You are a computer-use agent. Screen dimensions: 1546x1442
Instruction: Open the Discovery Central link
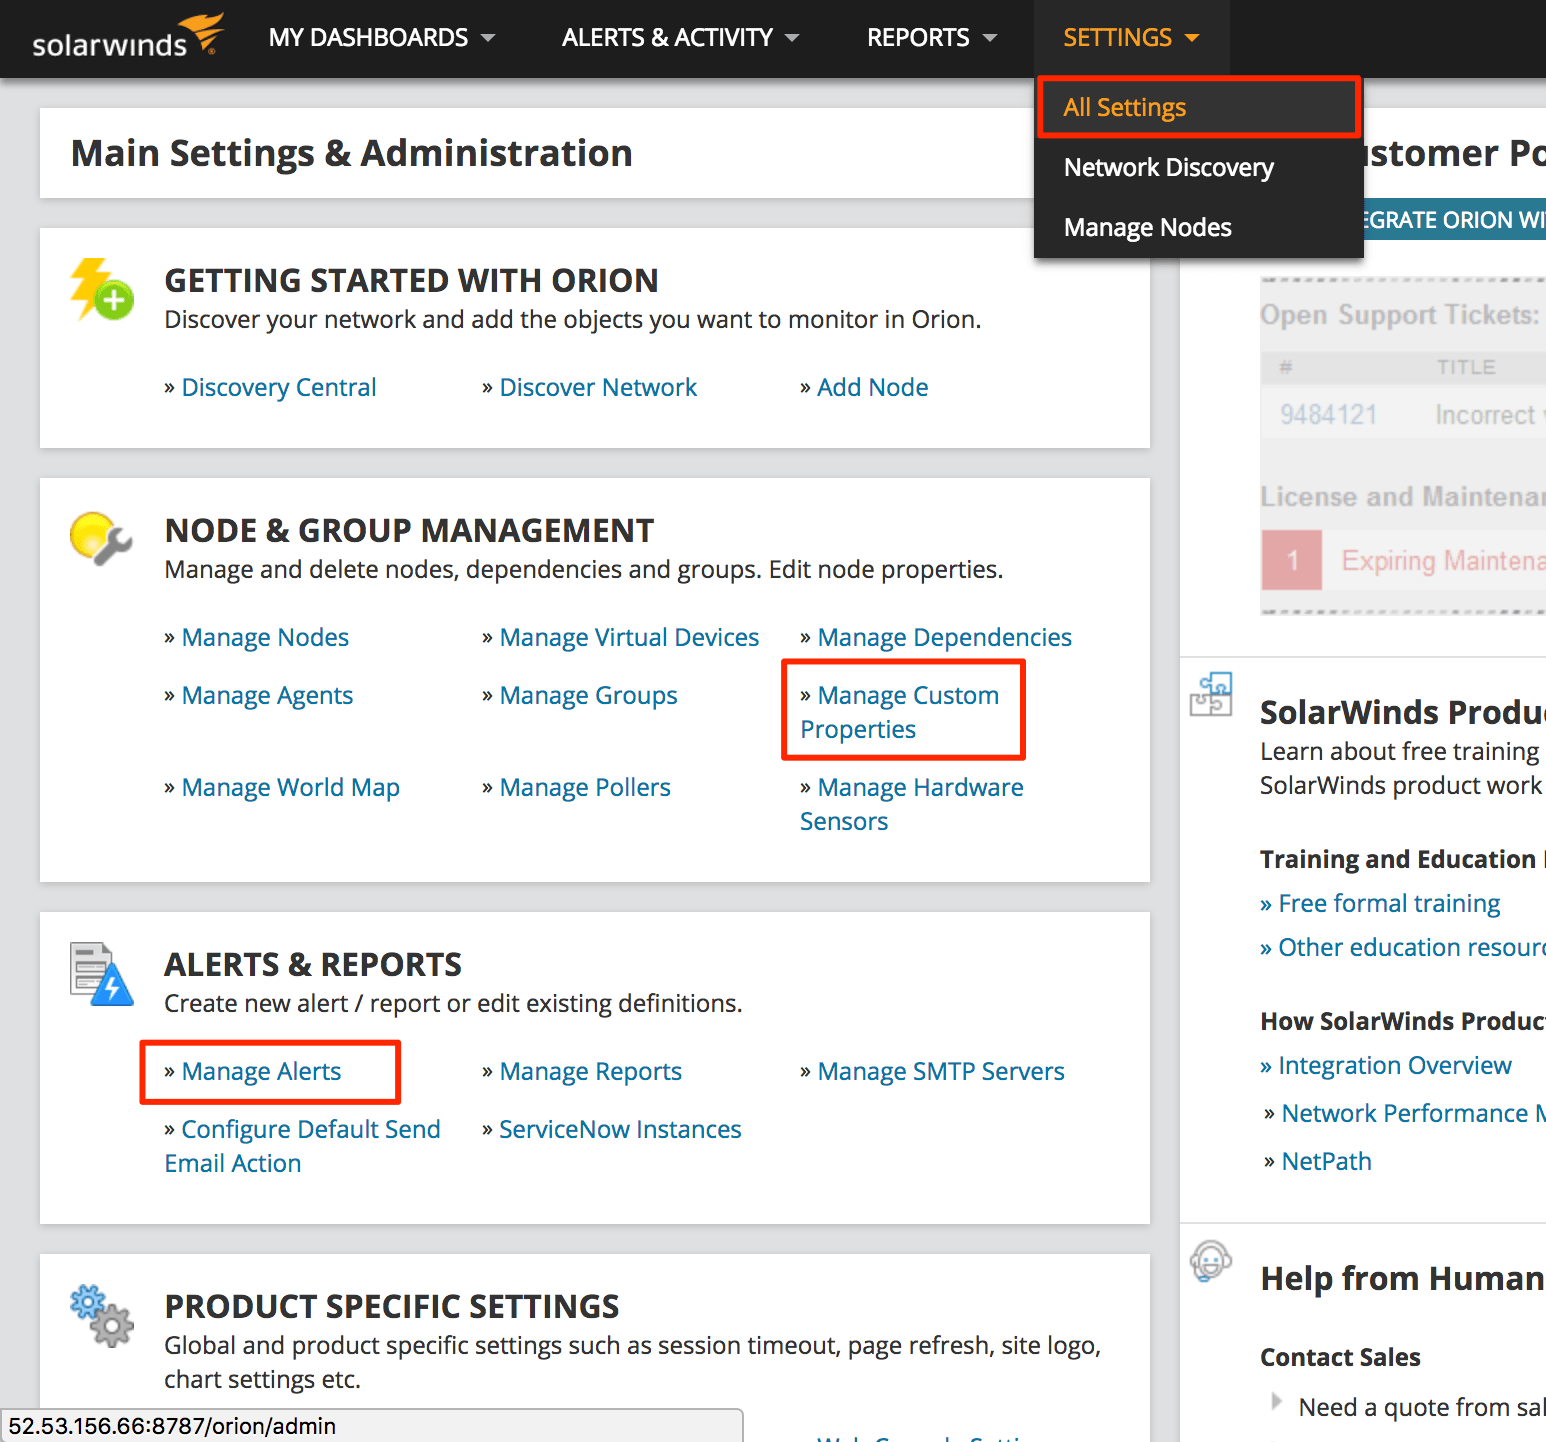tap(279, 387)
